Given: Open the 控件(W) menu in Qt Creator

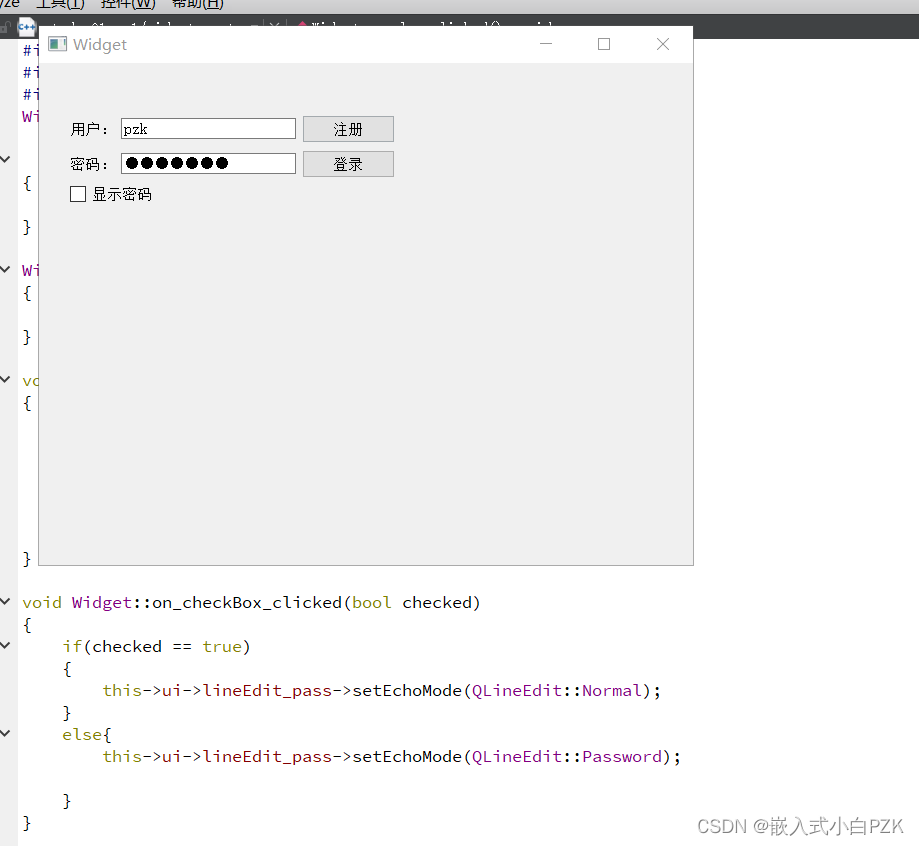Looking at the screenshot, I should pyautogui.click(x=128, y=5).
